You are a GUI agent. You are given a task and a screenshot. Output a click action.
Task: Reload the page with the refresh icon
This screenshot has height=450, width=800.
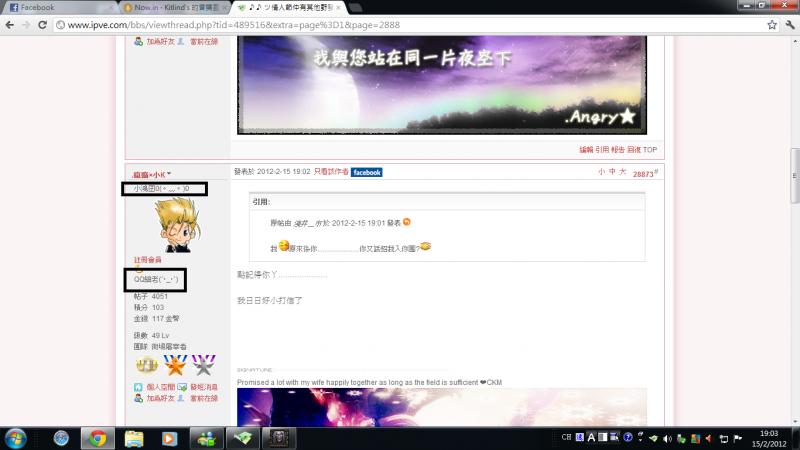click(x=42, y=24)
